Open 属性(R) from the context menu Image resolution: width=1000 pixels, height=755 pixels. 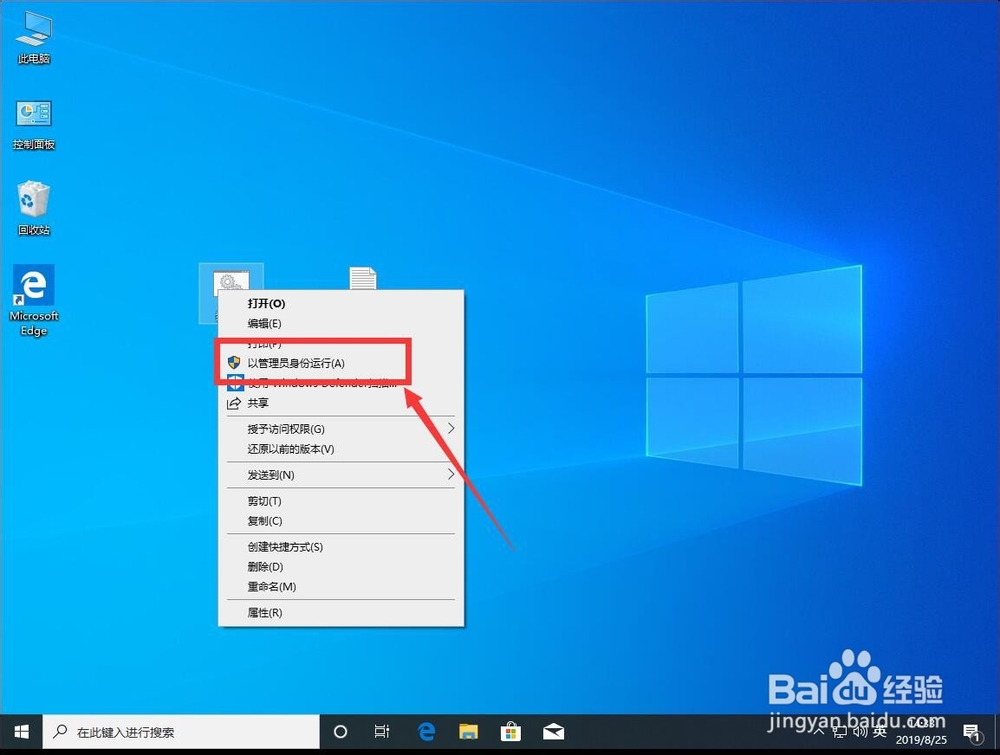341,613
